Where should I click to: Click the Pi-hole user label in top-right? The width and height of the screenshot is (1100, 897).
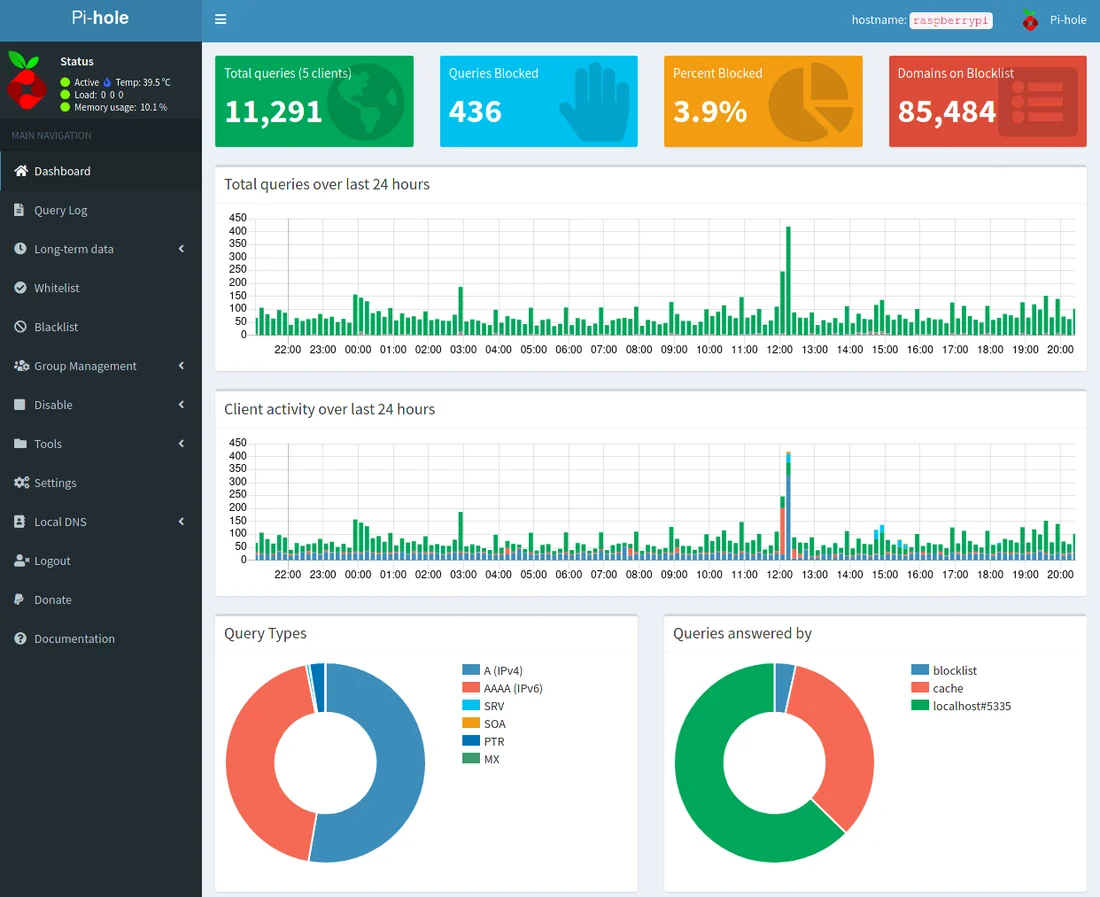click(1068, 20)
